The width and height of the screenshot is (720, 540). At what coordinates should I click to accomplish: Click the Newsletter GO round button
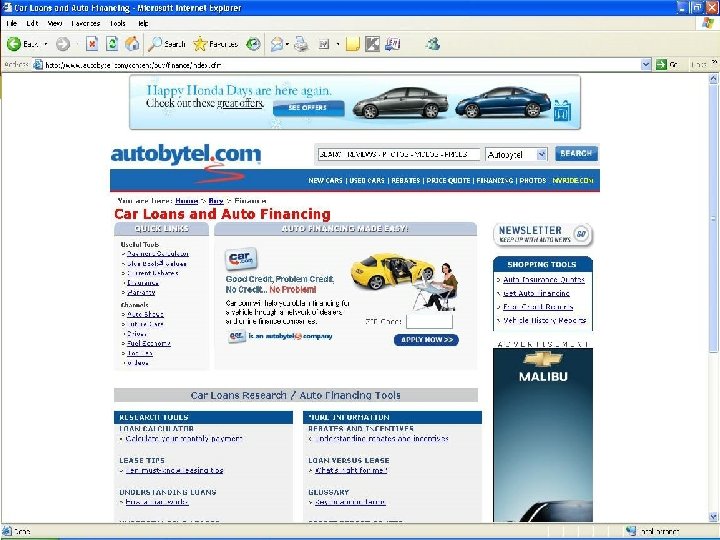[x=582, y=234]
